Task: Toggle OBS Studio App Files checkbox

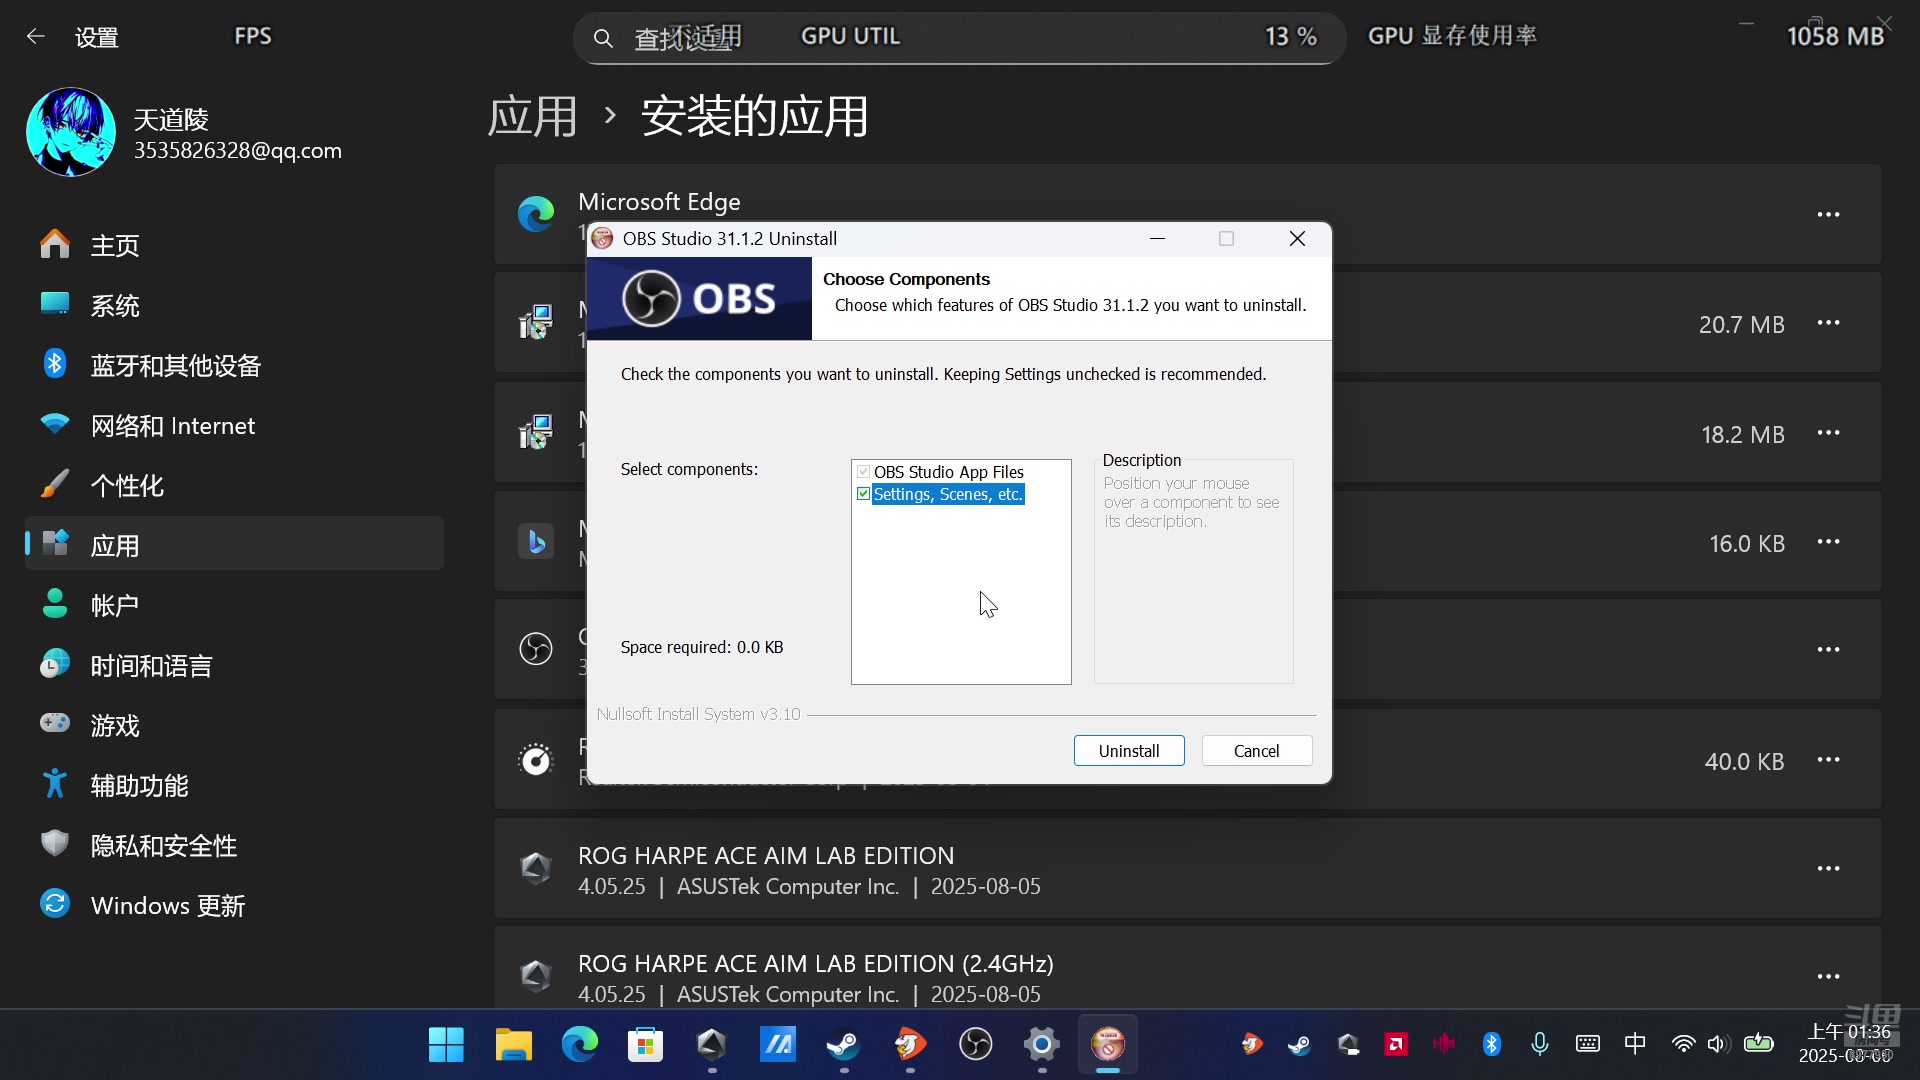Action: (863, 472)
